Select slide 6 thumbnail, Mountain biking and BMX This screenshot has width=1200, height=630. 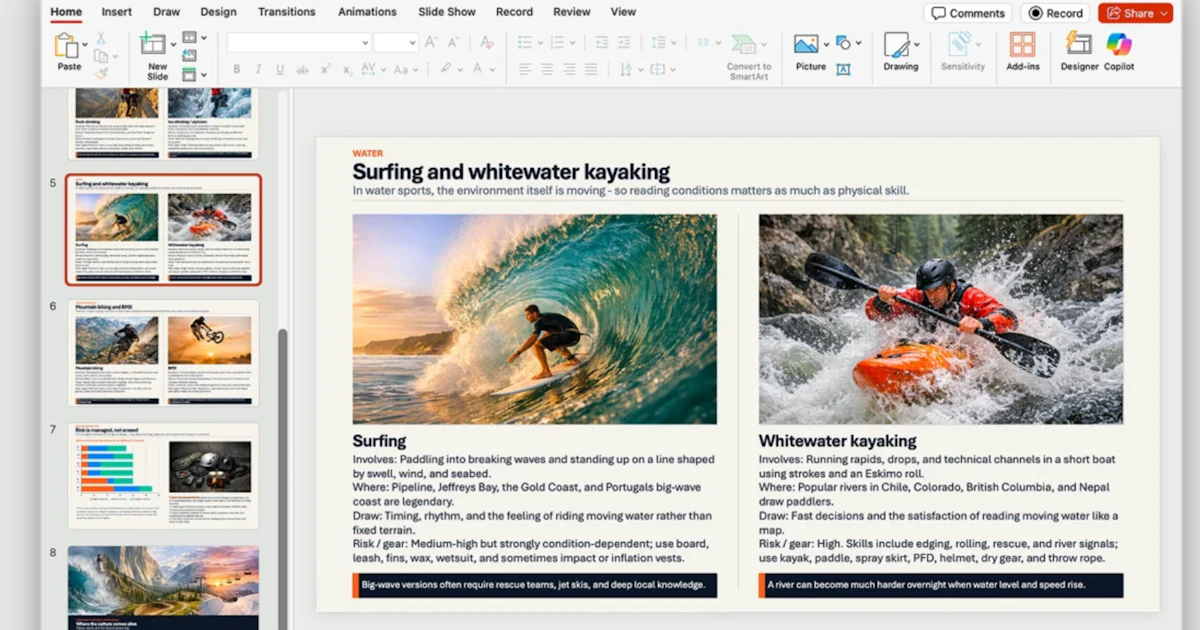pyautogui.click(x=162, y=353)
